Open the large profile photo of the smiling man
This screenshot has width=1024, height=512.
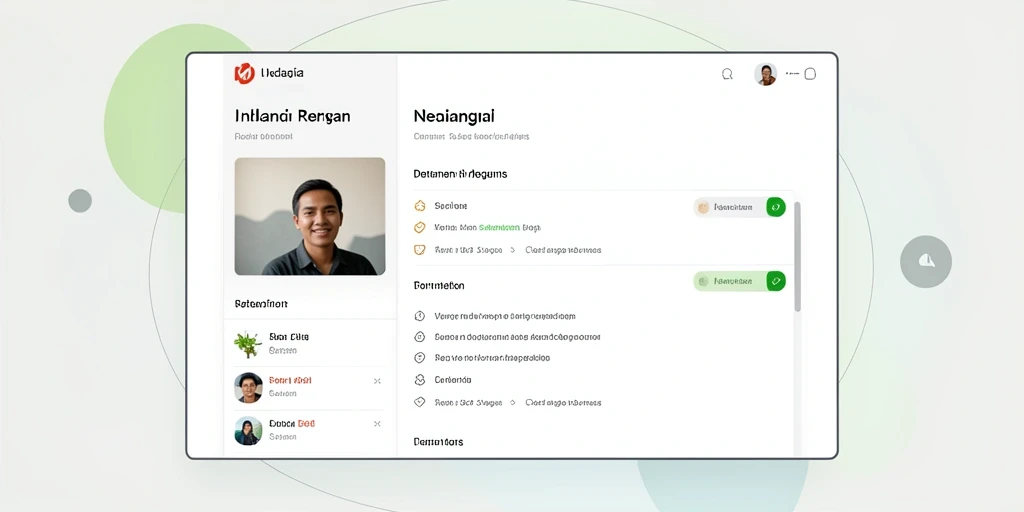[x=310, y=216]
